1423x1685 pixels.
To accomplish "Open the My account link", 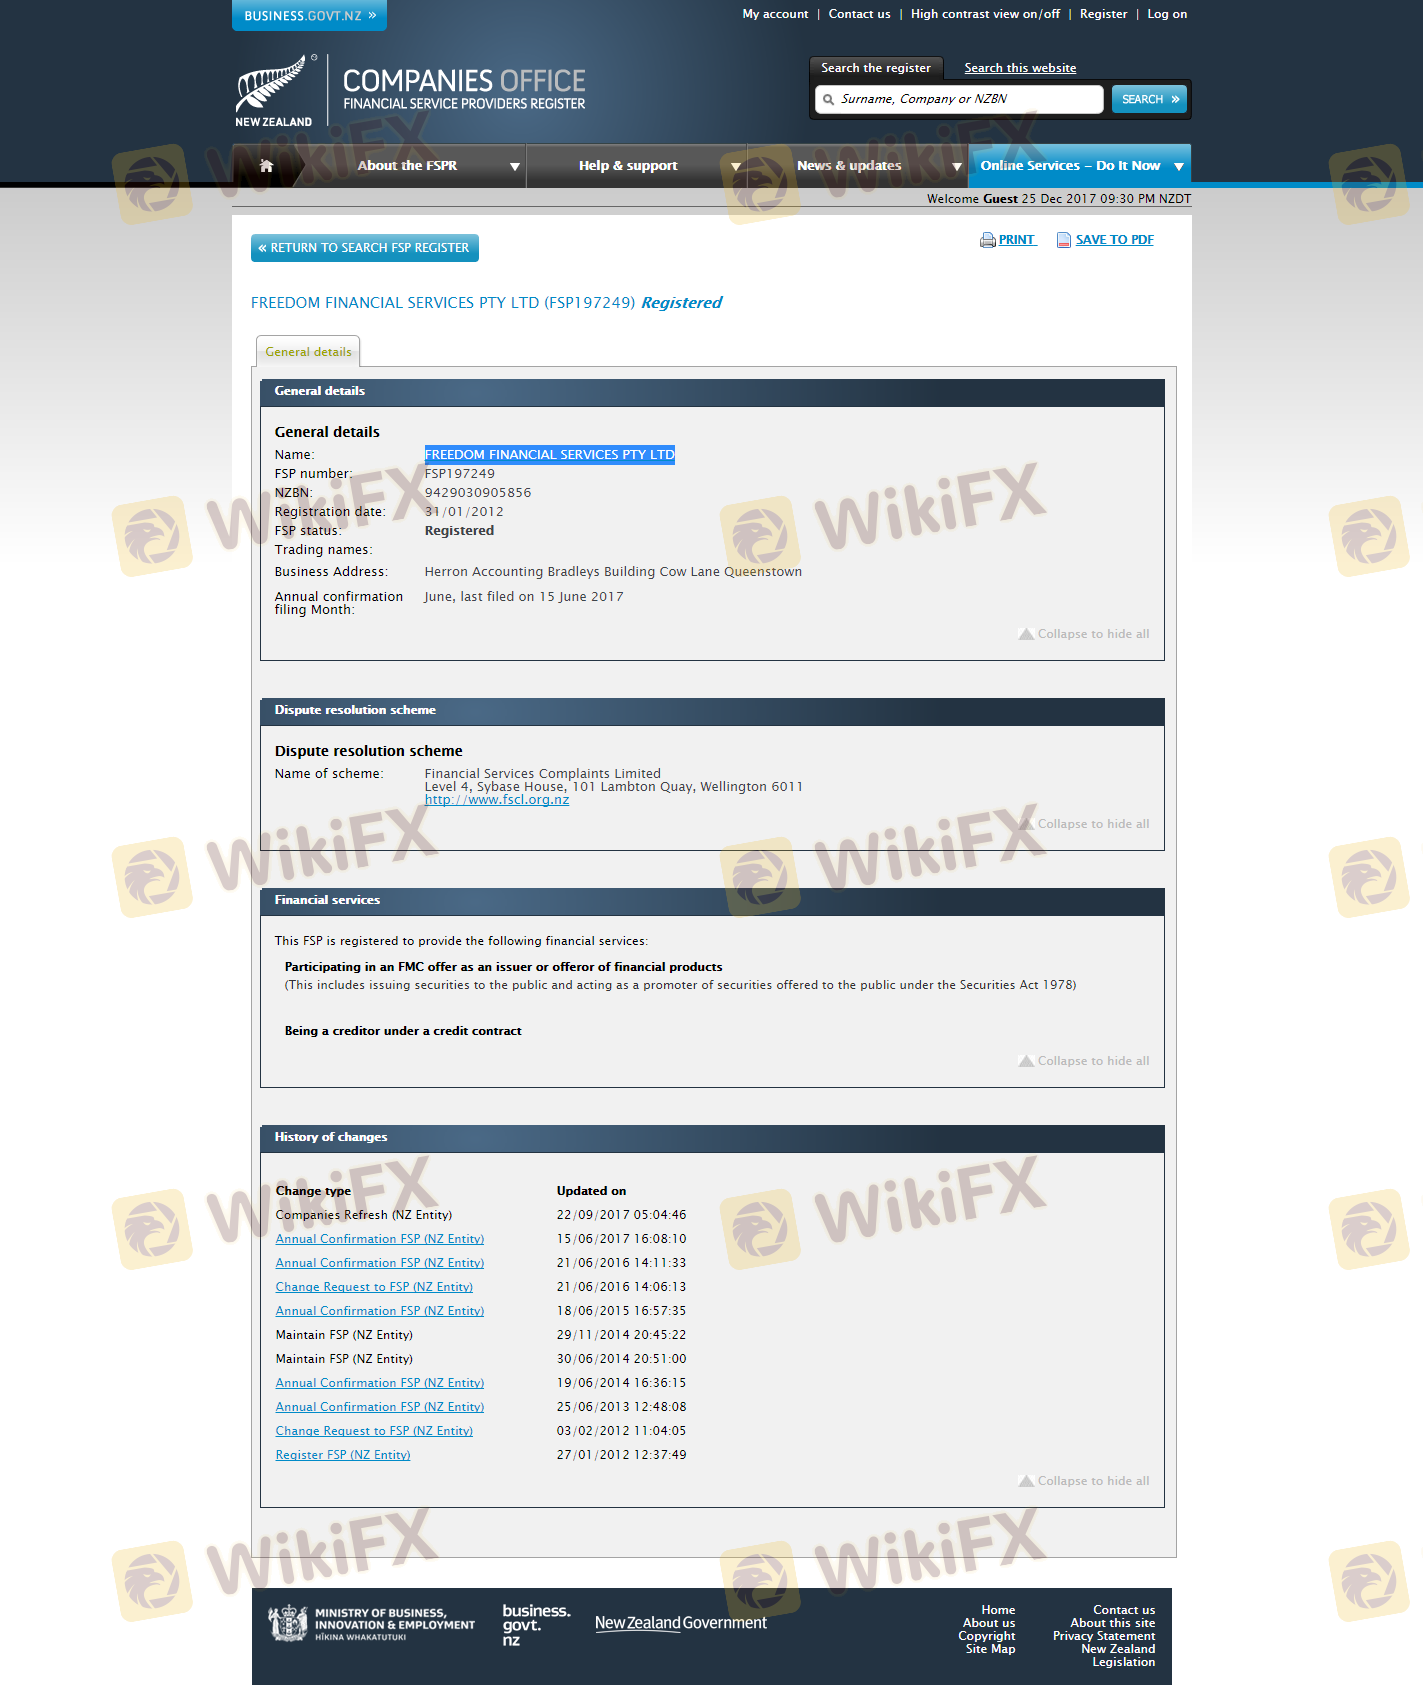I will click(775, 14).
